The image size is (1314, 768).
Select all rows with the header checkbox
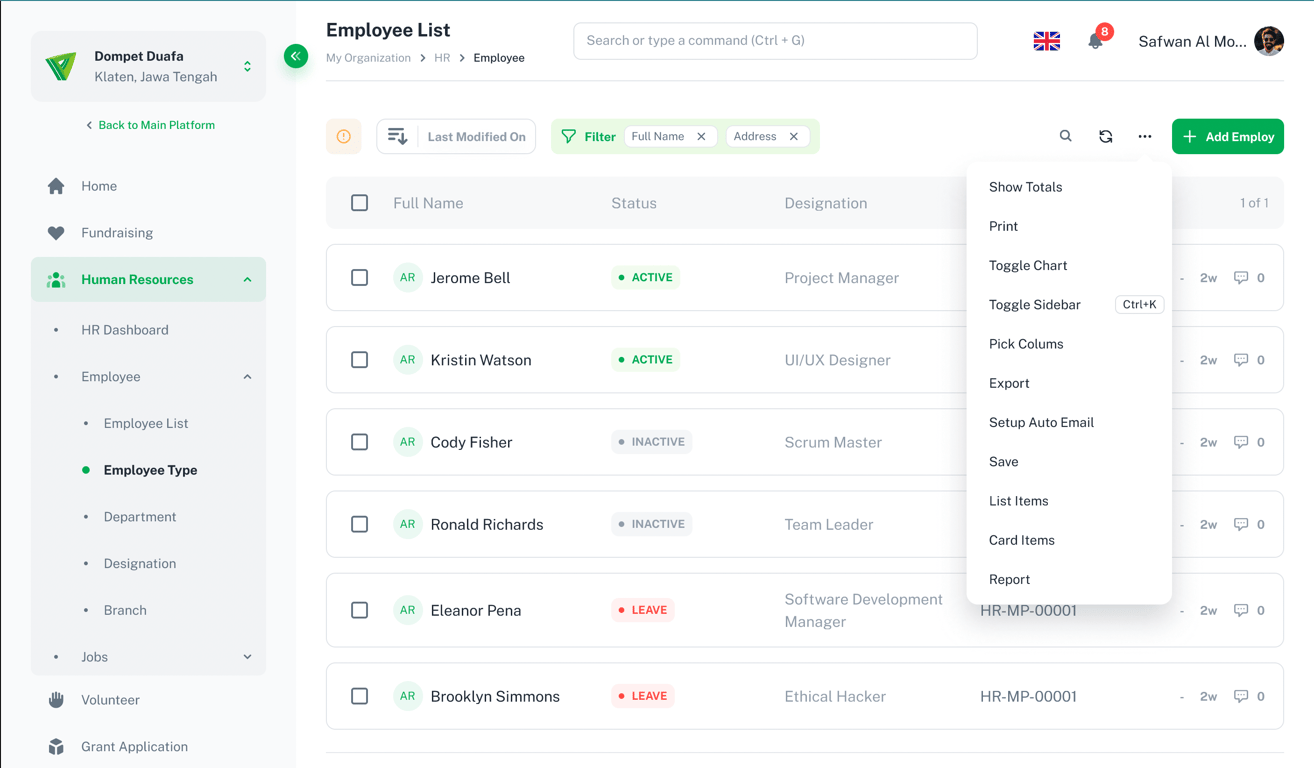[x=359, y=203]
